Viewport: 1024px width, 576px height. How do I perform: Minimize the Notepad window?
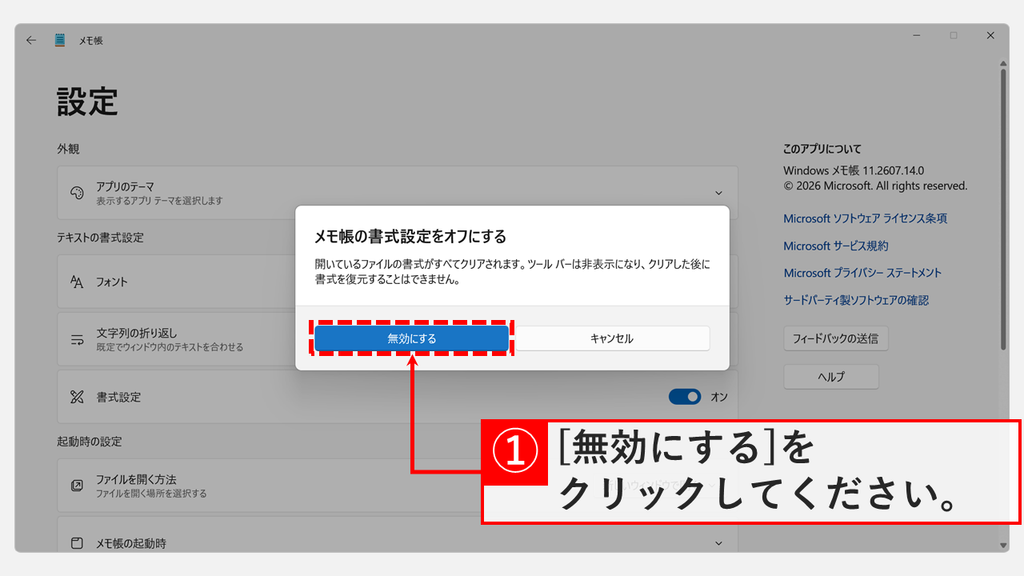click(x=916, y=36)
